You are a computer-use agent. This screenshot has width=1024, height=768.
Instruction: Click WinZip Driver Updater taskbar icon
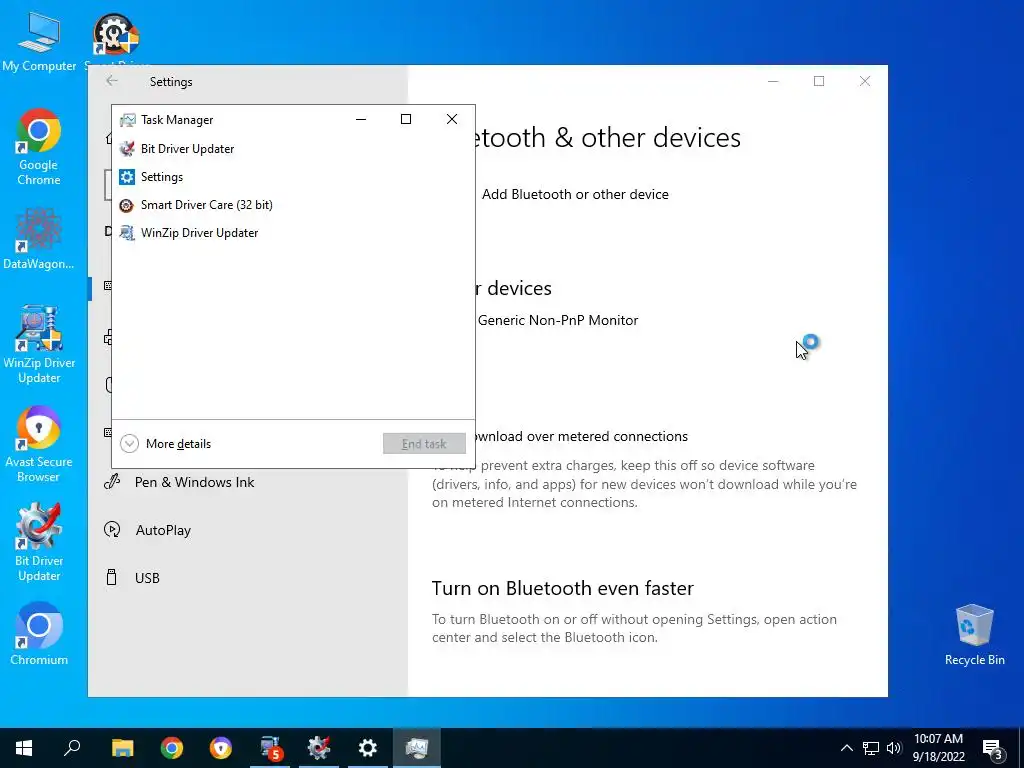270,748
